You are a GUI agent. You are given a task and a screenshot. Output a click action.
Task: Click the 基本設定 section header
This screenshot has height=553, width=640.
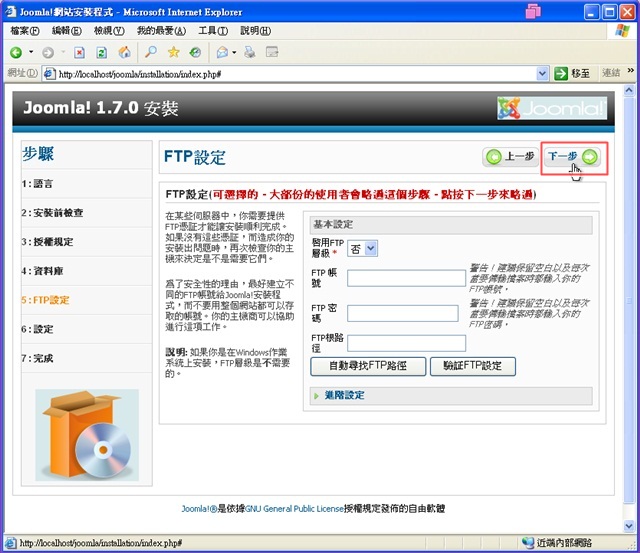coord(451,224)
